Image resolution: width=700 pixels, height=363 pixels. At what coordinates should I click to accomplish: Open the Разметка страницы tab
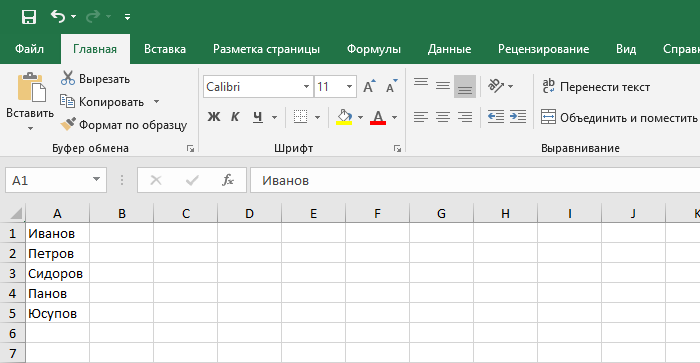[266, 49]
